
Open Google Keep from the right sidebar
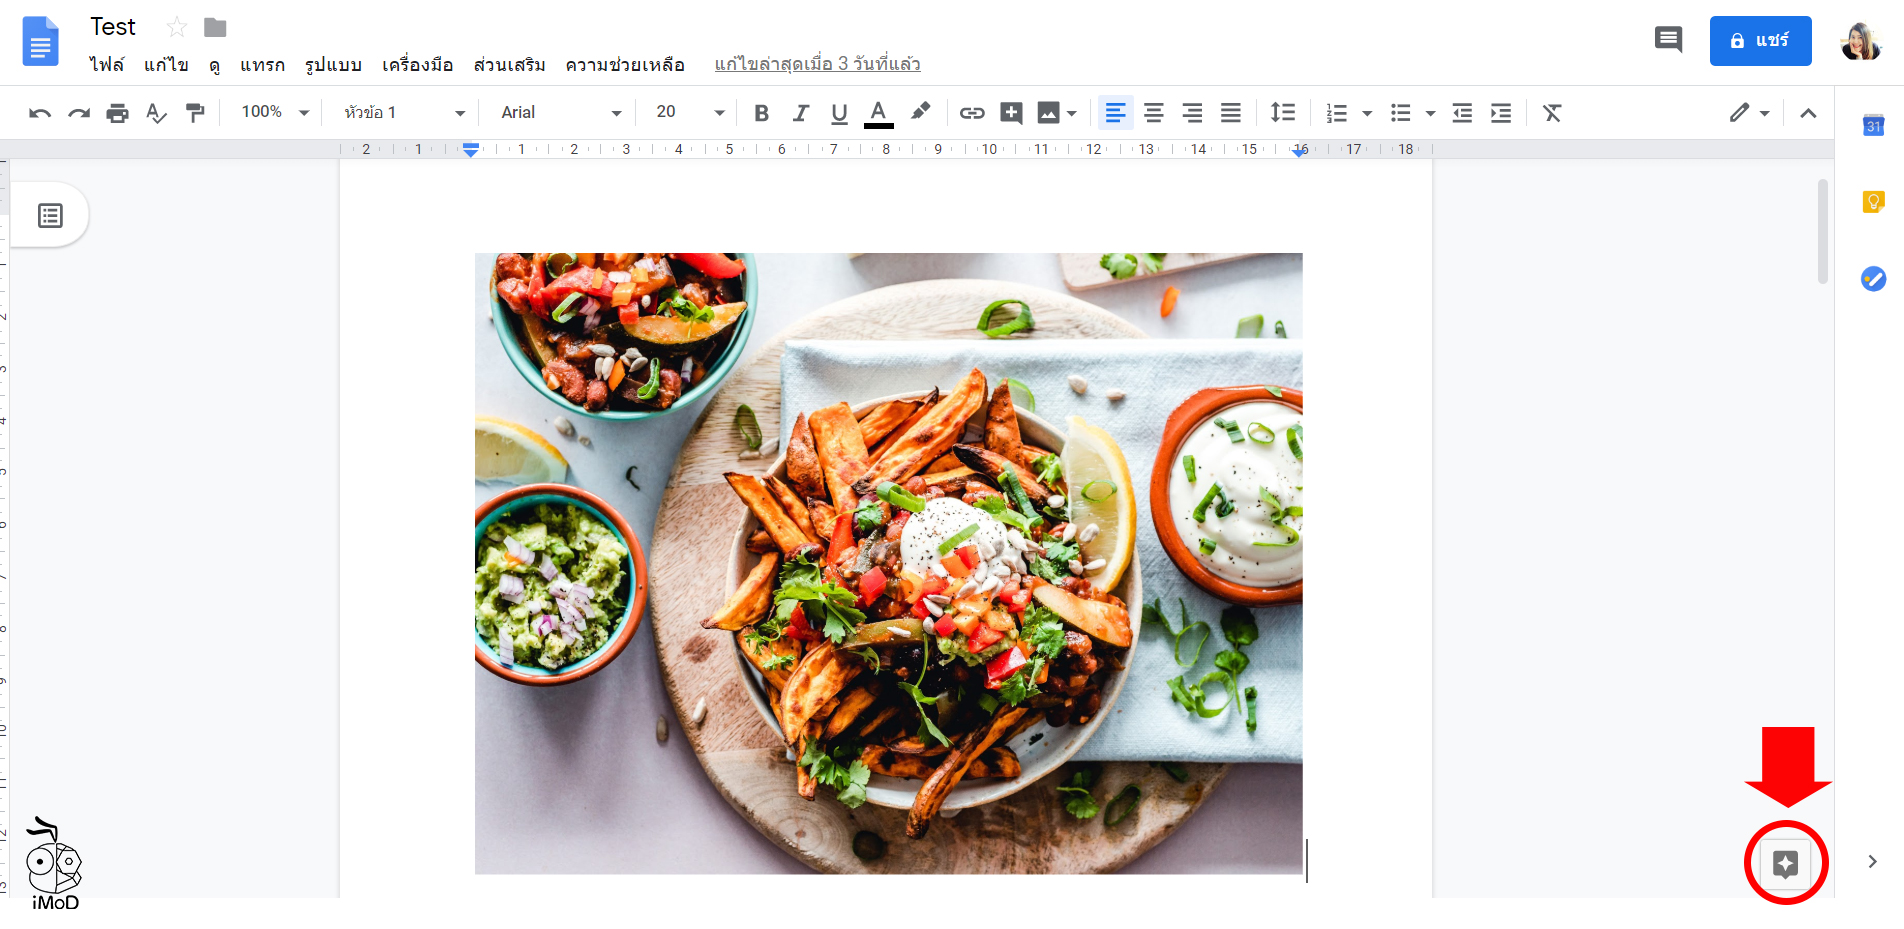click(1873, 201)
